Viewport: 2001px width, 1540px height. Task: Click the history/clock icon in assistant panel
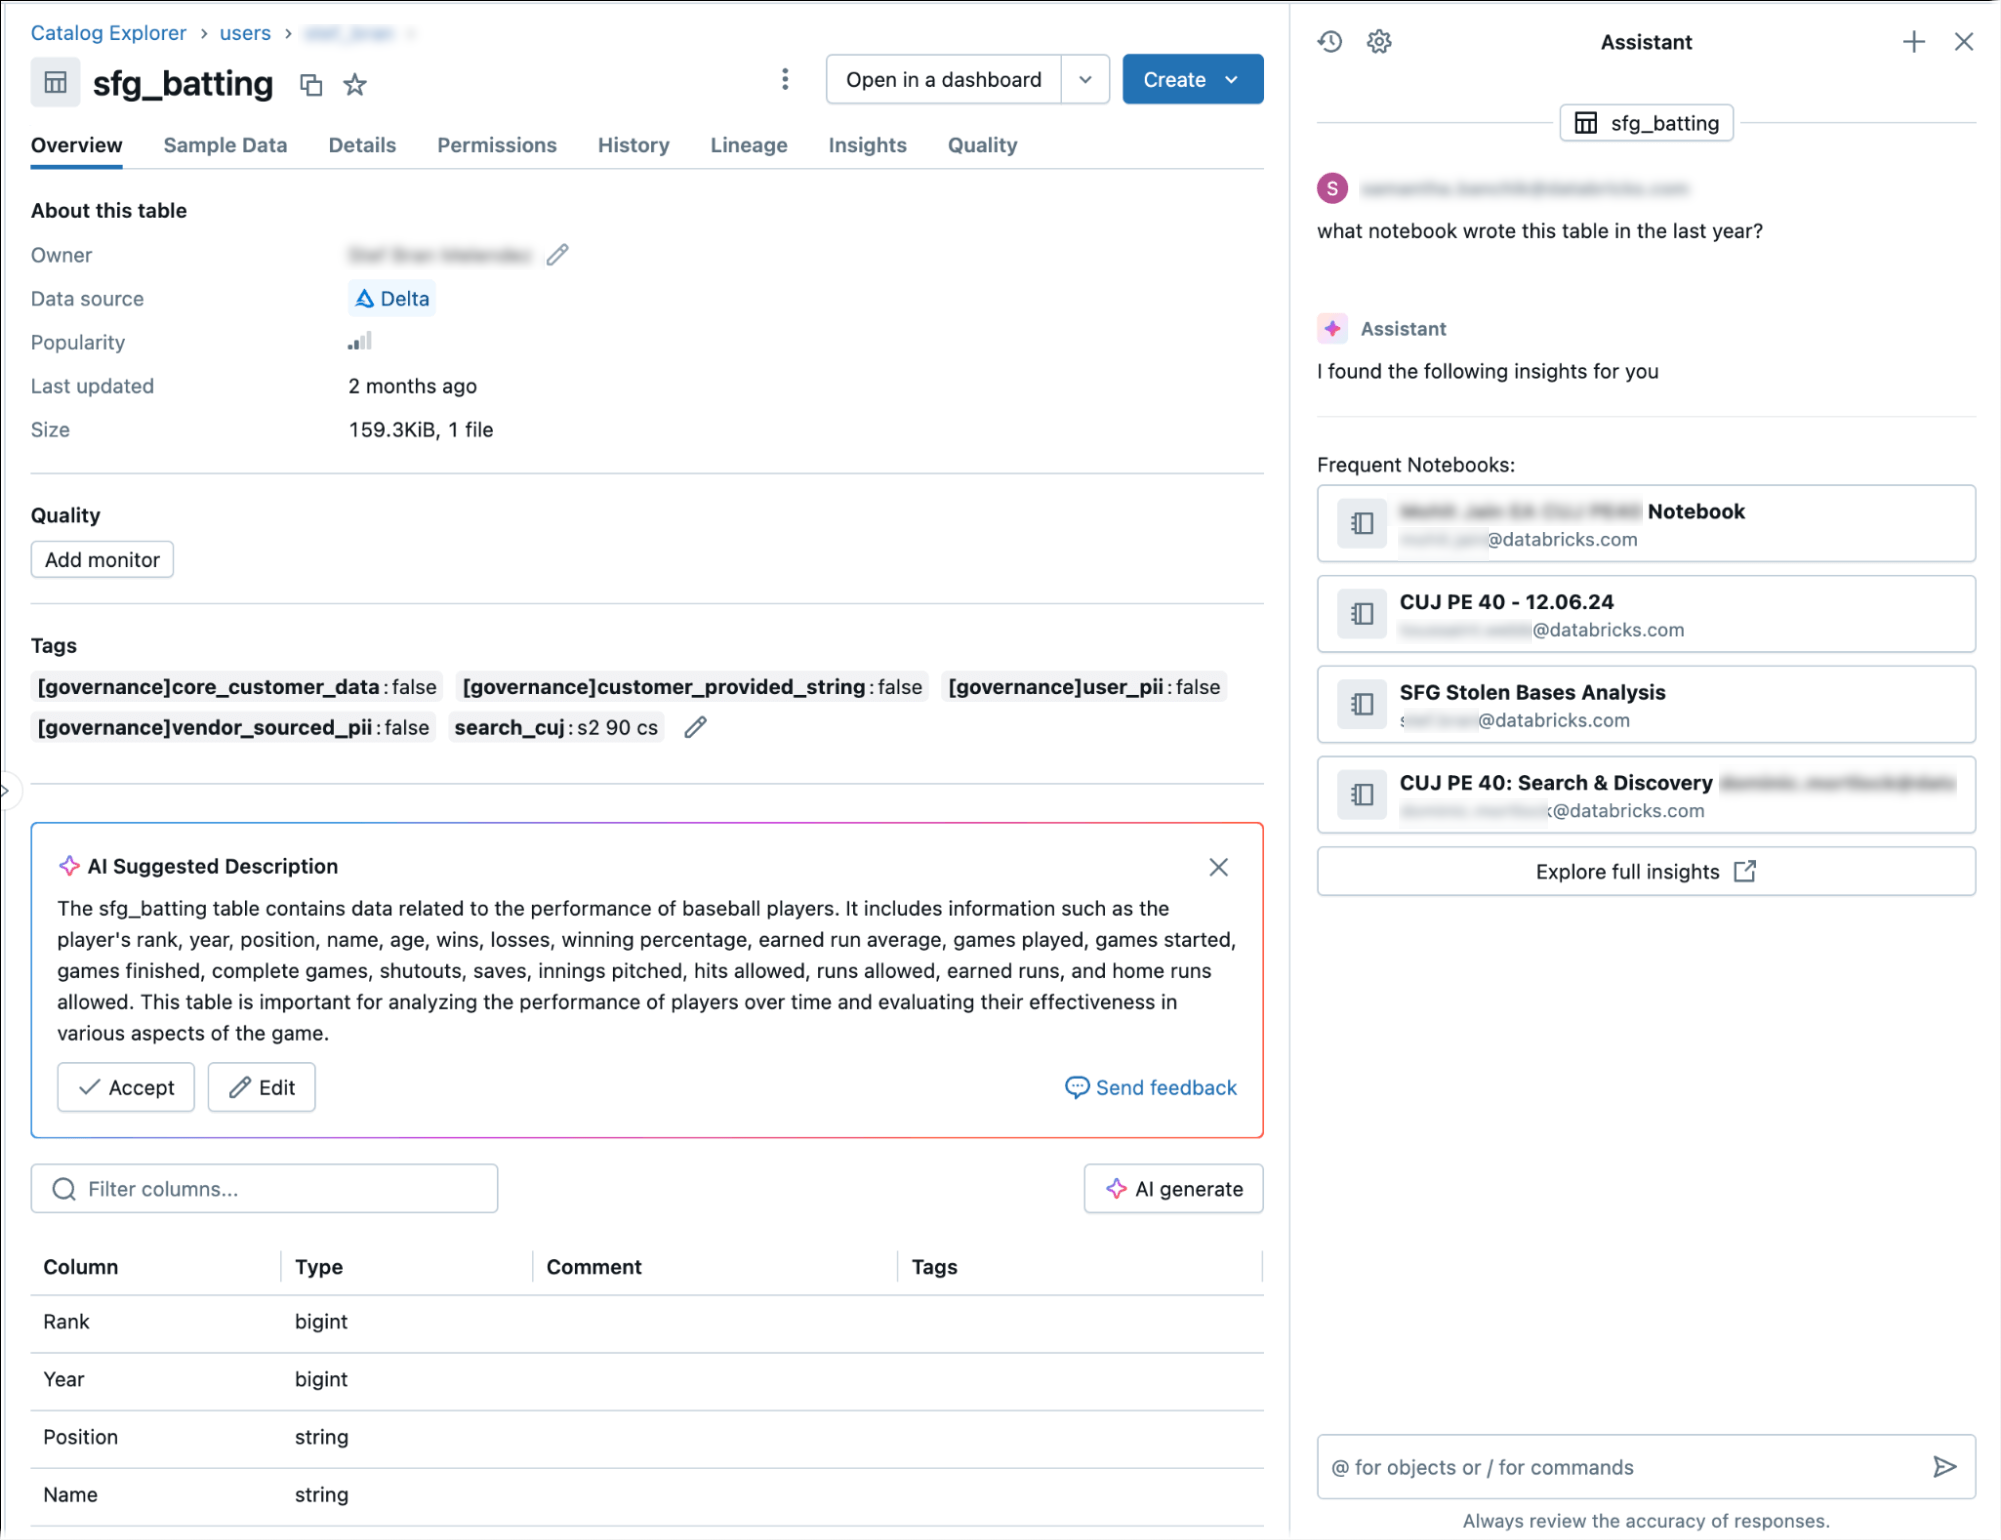(x=1330, y=40)
